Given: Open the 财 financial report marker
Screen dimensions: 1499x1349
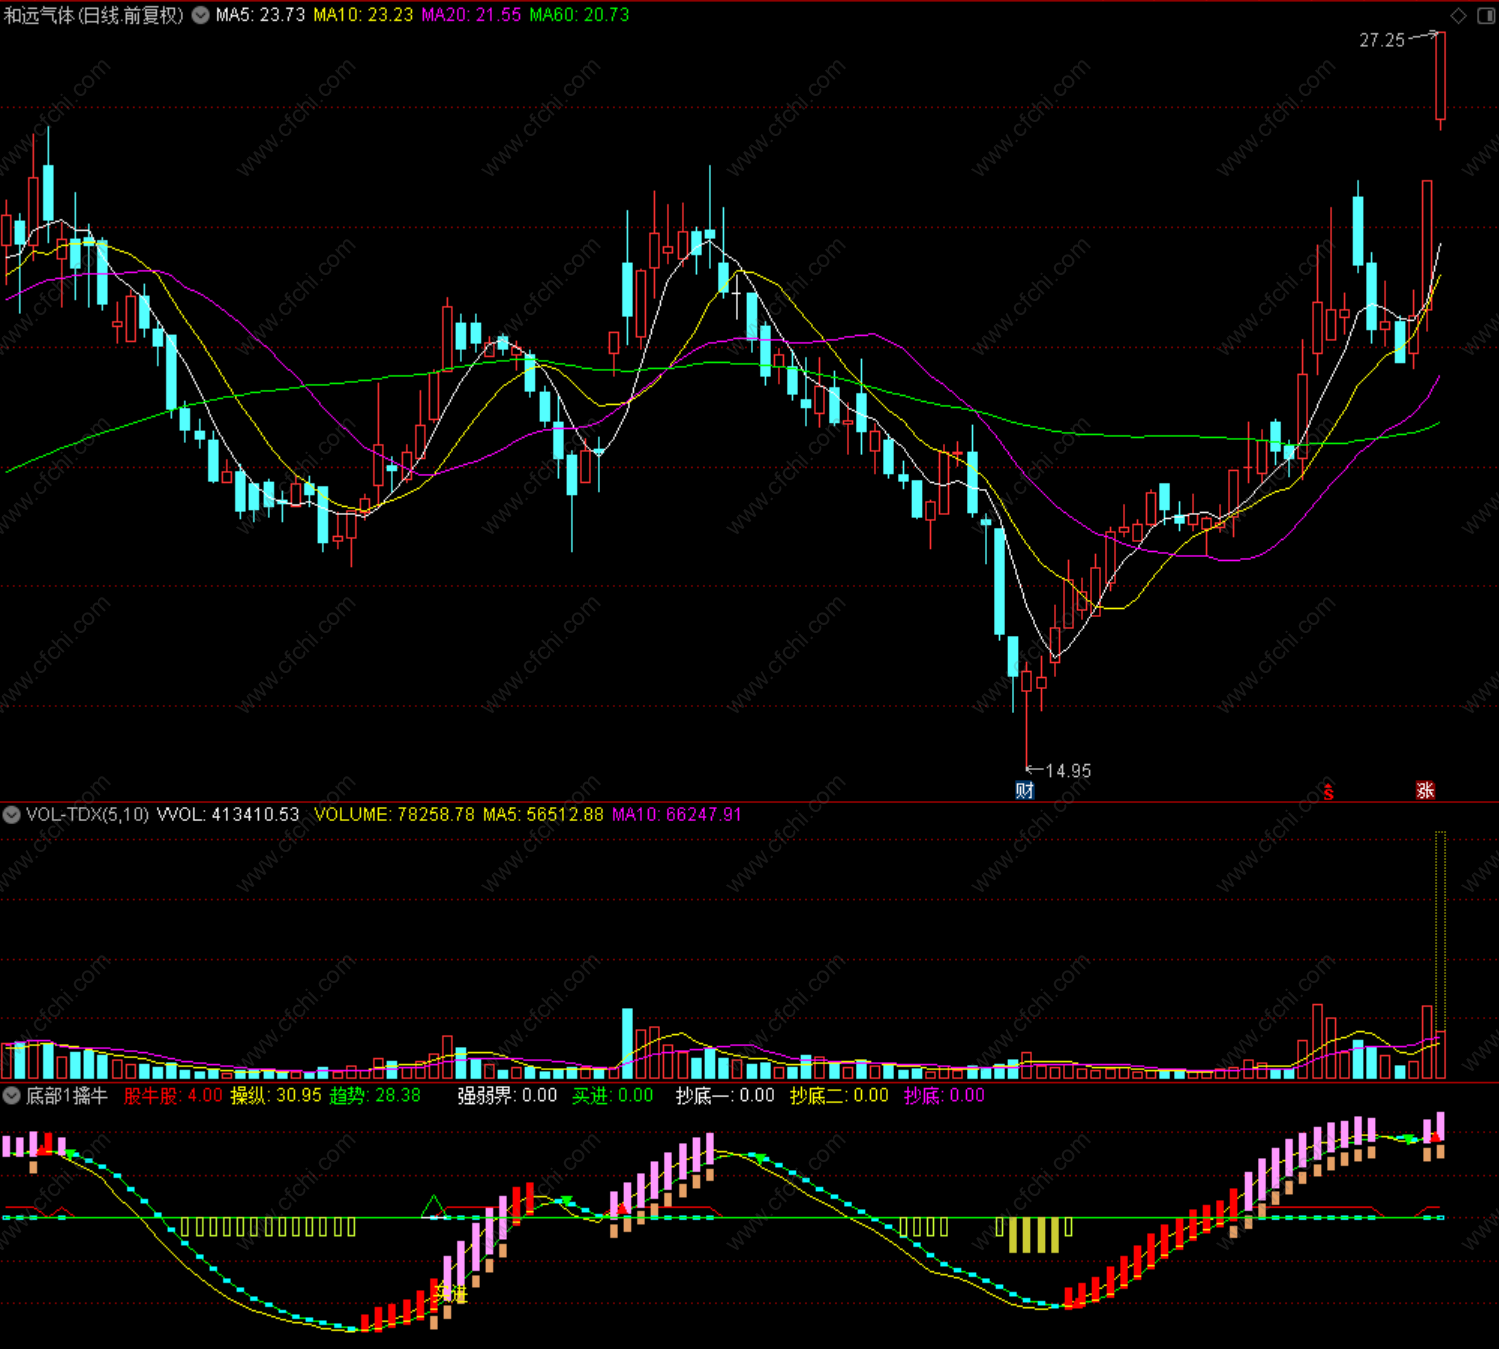Looking at the screenshot, I should point(1025,791).
